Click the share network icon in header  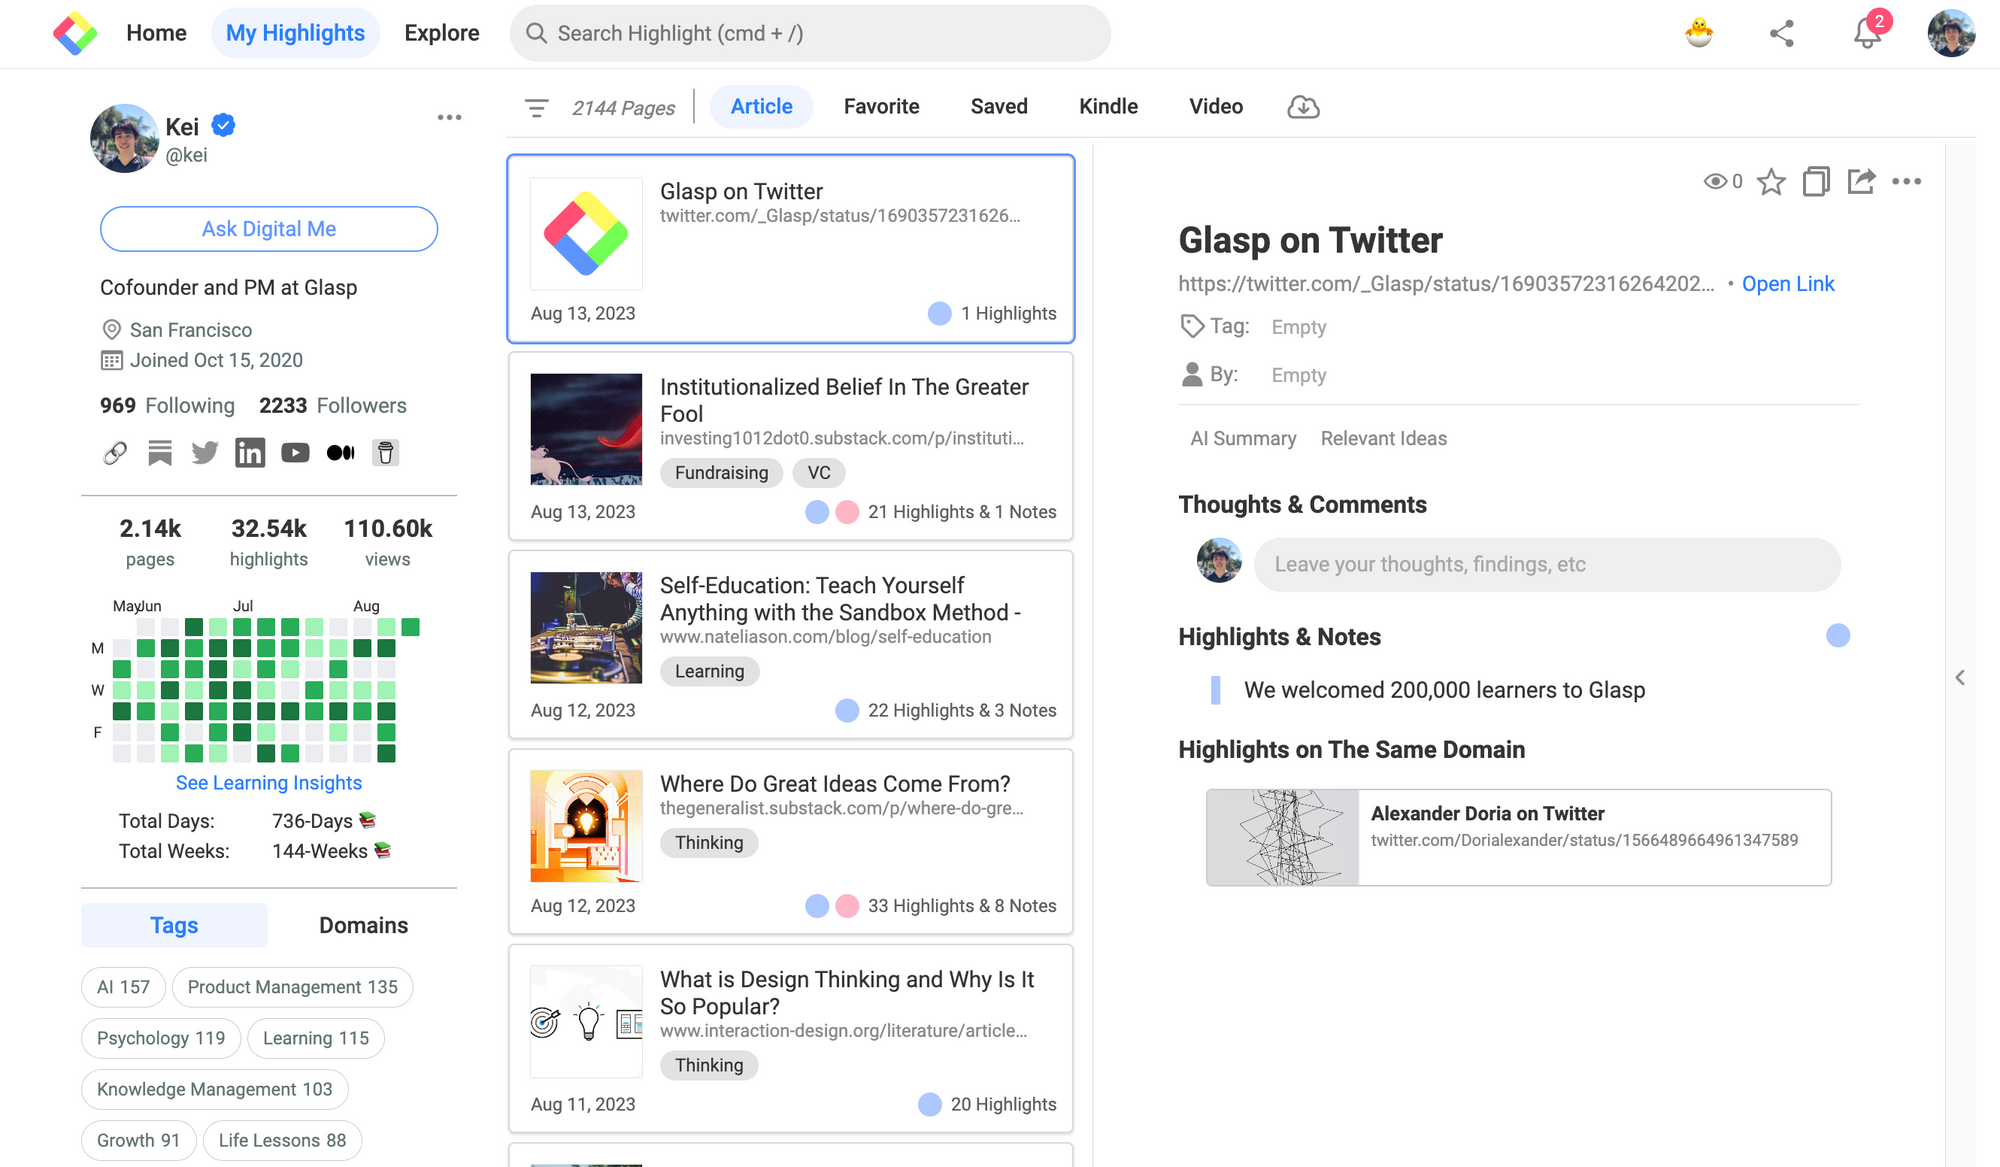point(1782,33)
